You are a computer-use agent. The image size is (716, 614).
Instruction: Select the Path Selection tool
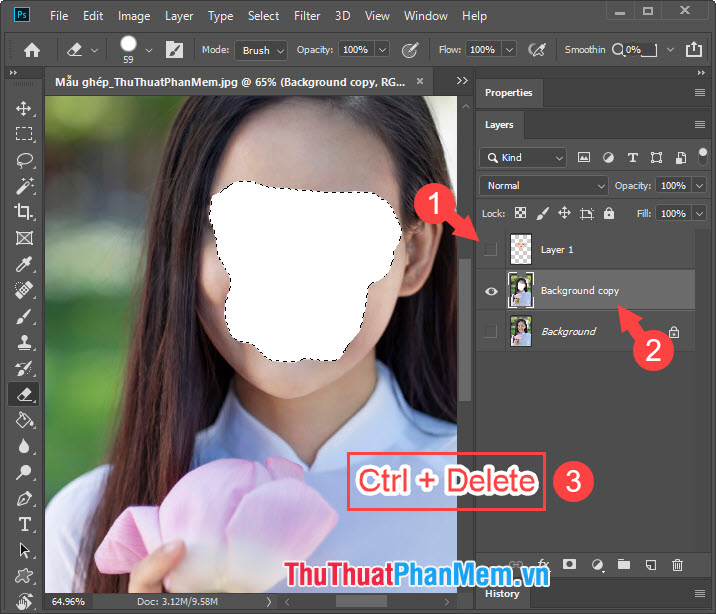click(24, 550)
